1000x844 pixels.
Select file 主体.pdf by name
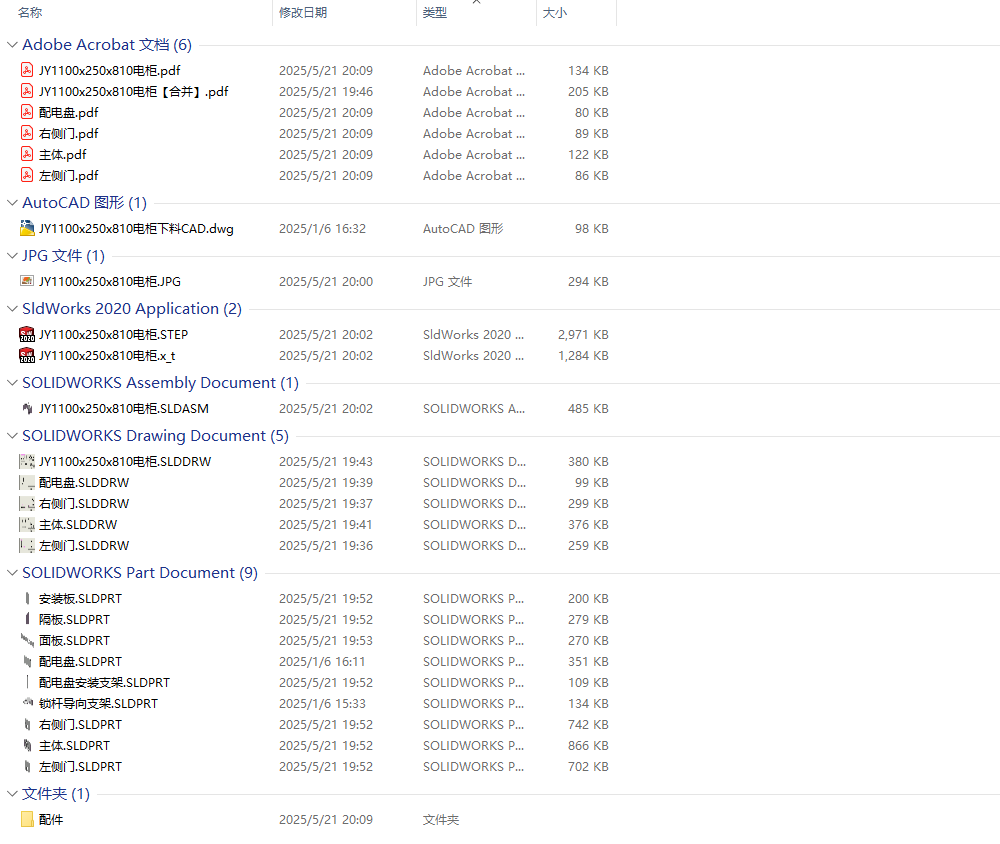point(62,154)
